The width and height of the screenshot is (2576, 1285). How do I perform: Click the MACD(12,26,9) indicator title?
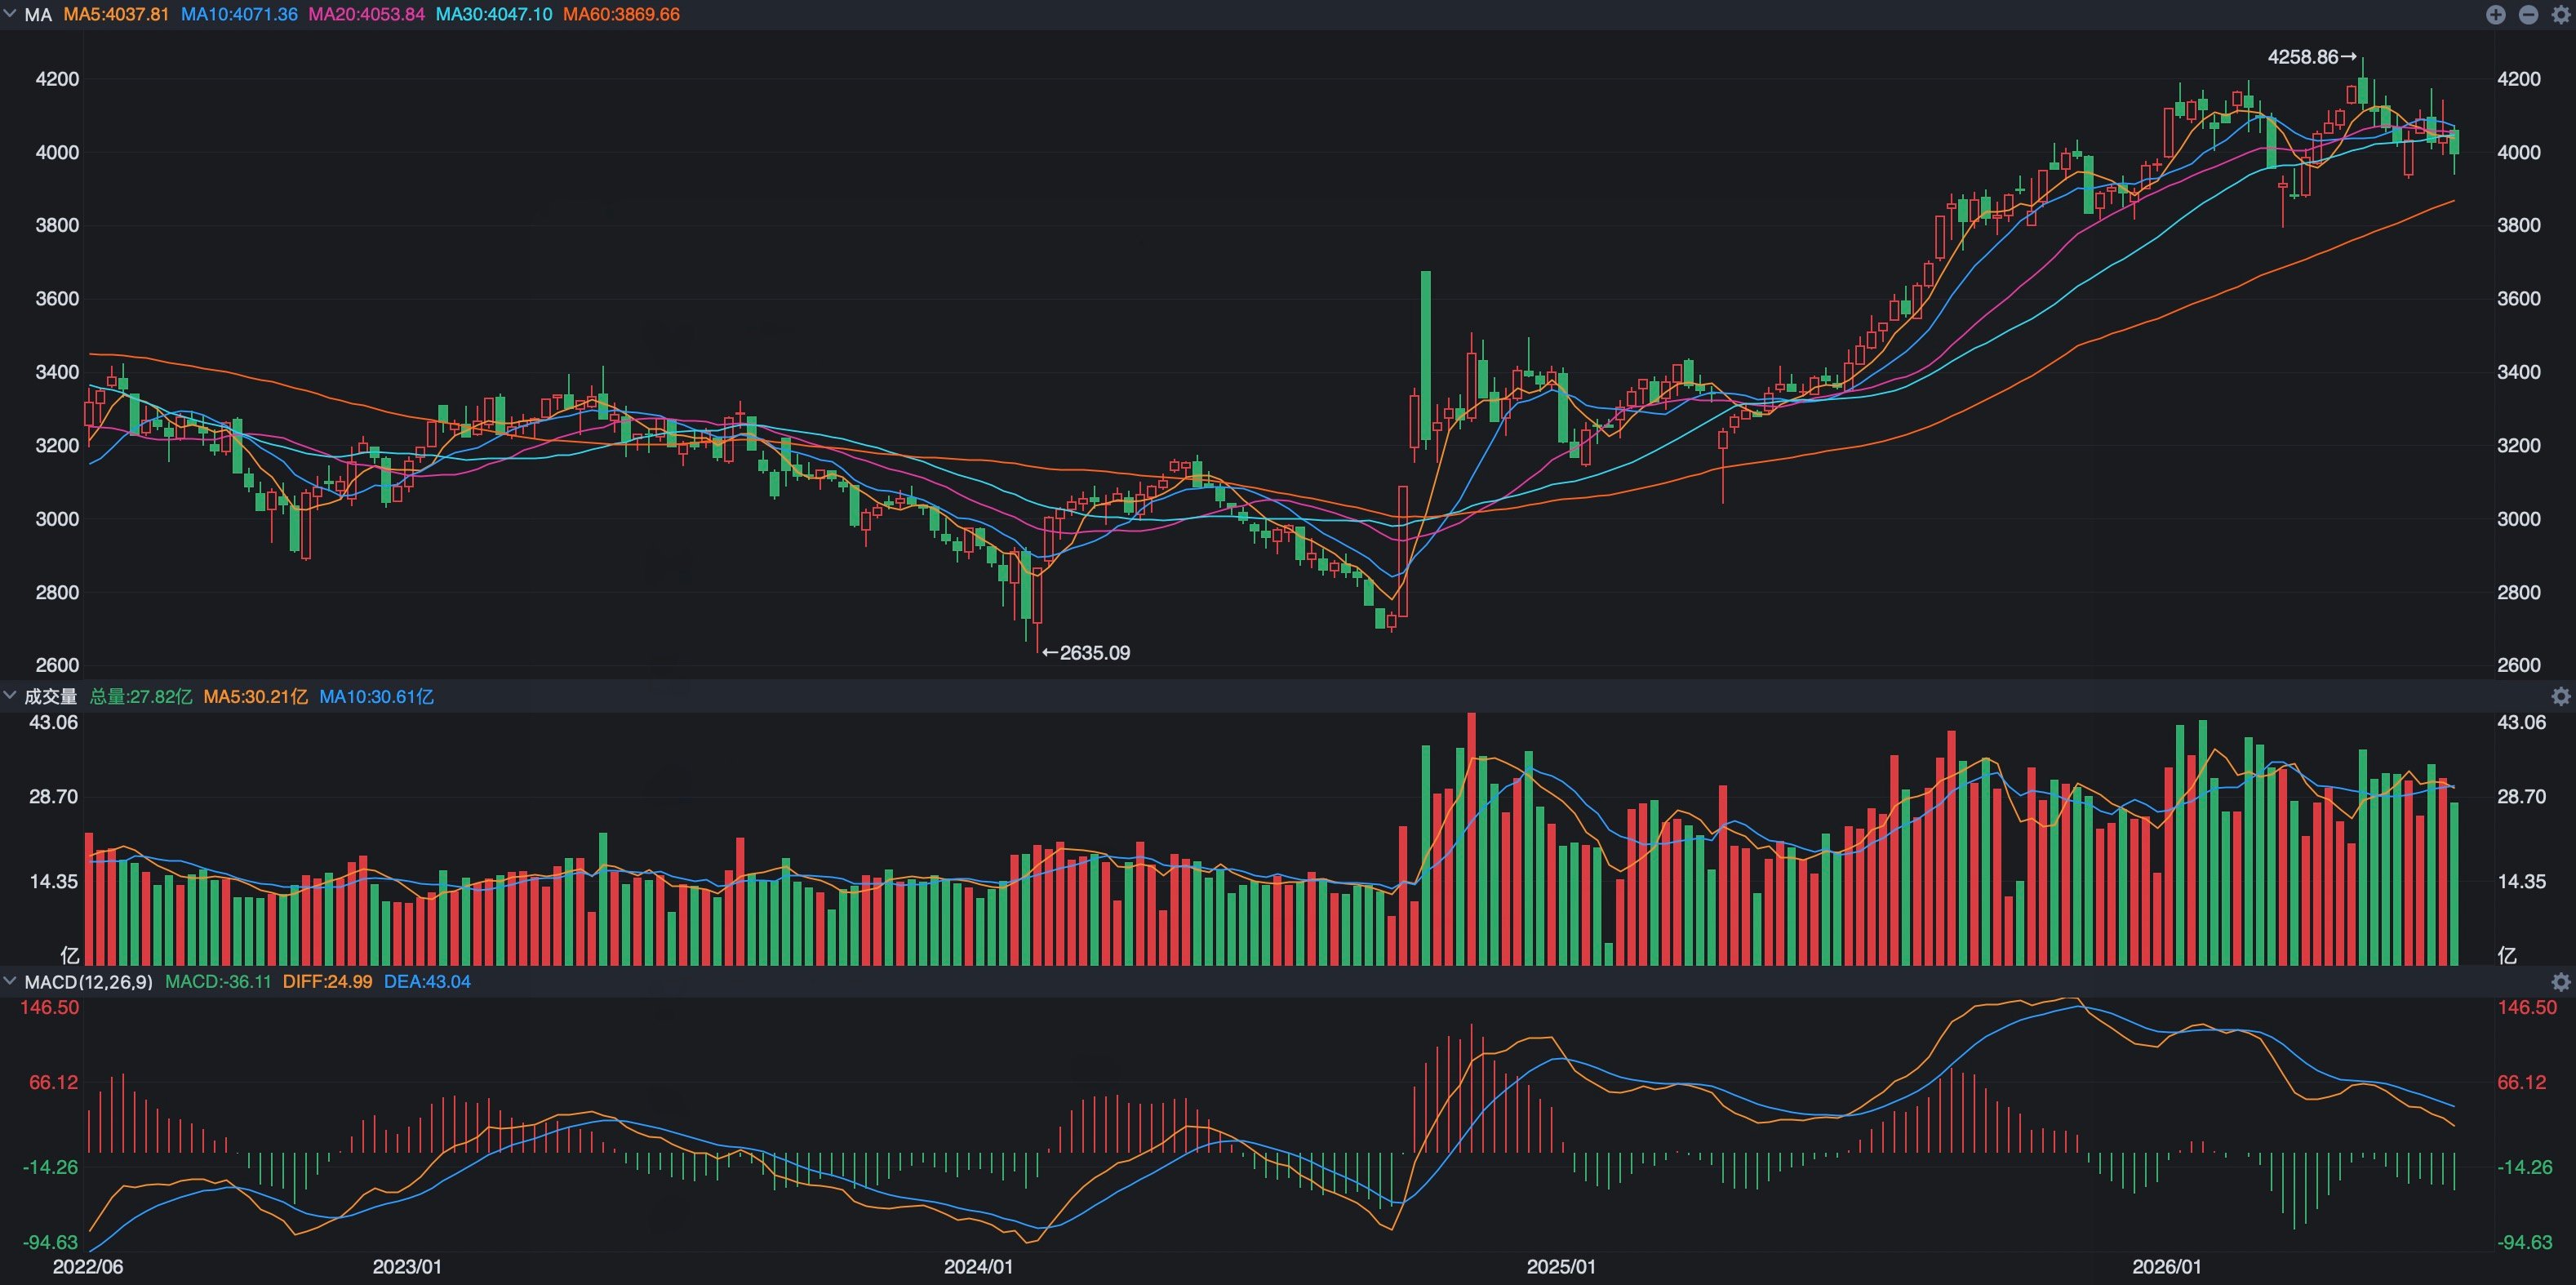pos(89,982)
